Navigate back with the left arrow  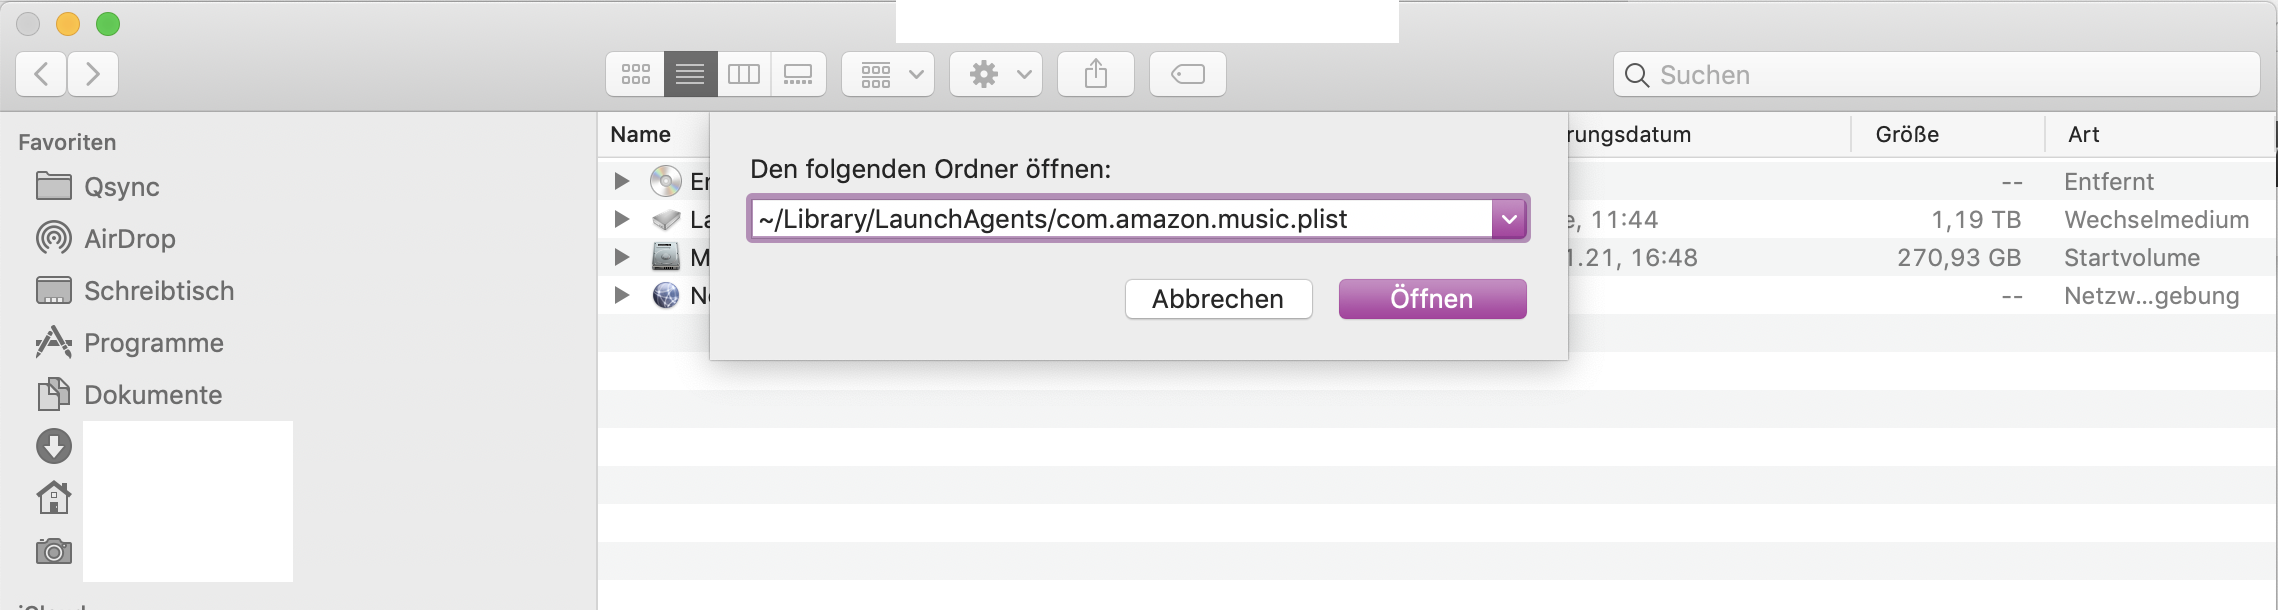coord(42,74)
